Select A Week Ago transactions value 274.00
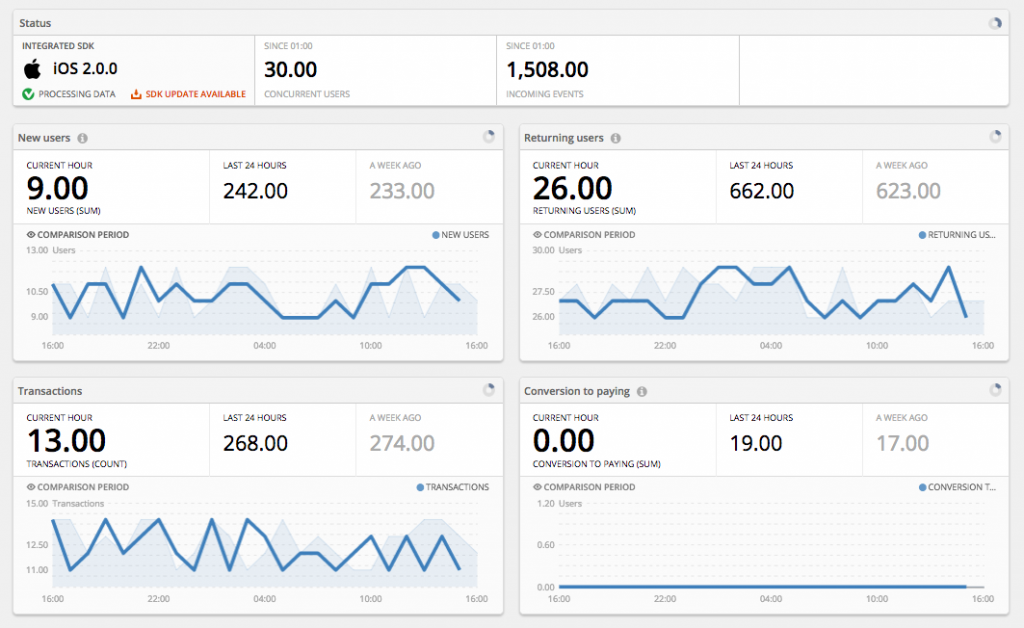 tap(402, 443)
